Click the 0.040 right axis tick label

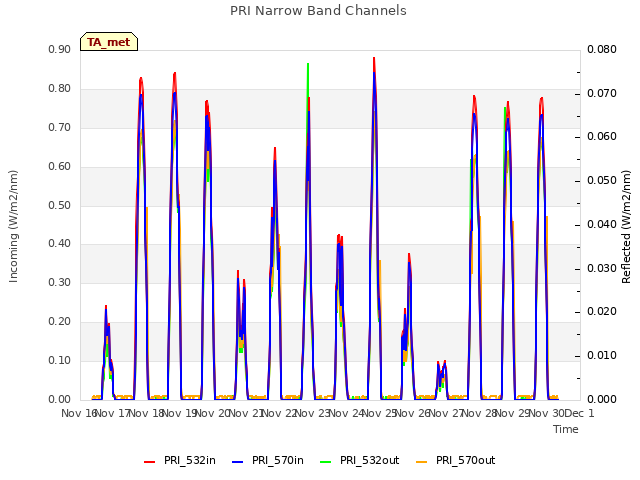coord(602,224)
